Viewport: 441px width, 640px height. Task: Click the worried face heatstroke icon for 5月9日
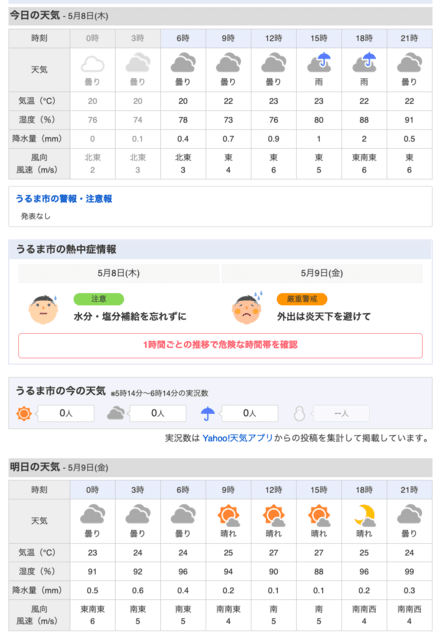pyautogui.click(x=247, y=308)
